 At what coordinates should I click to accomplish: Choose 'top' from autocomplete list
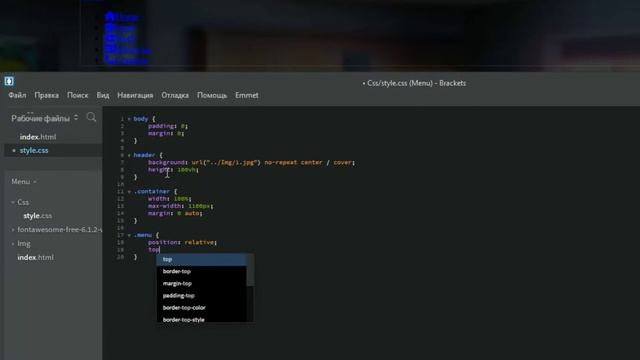(x=202, y=260)
